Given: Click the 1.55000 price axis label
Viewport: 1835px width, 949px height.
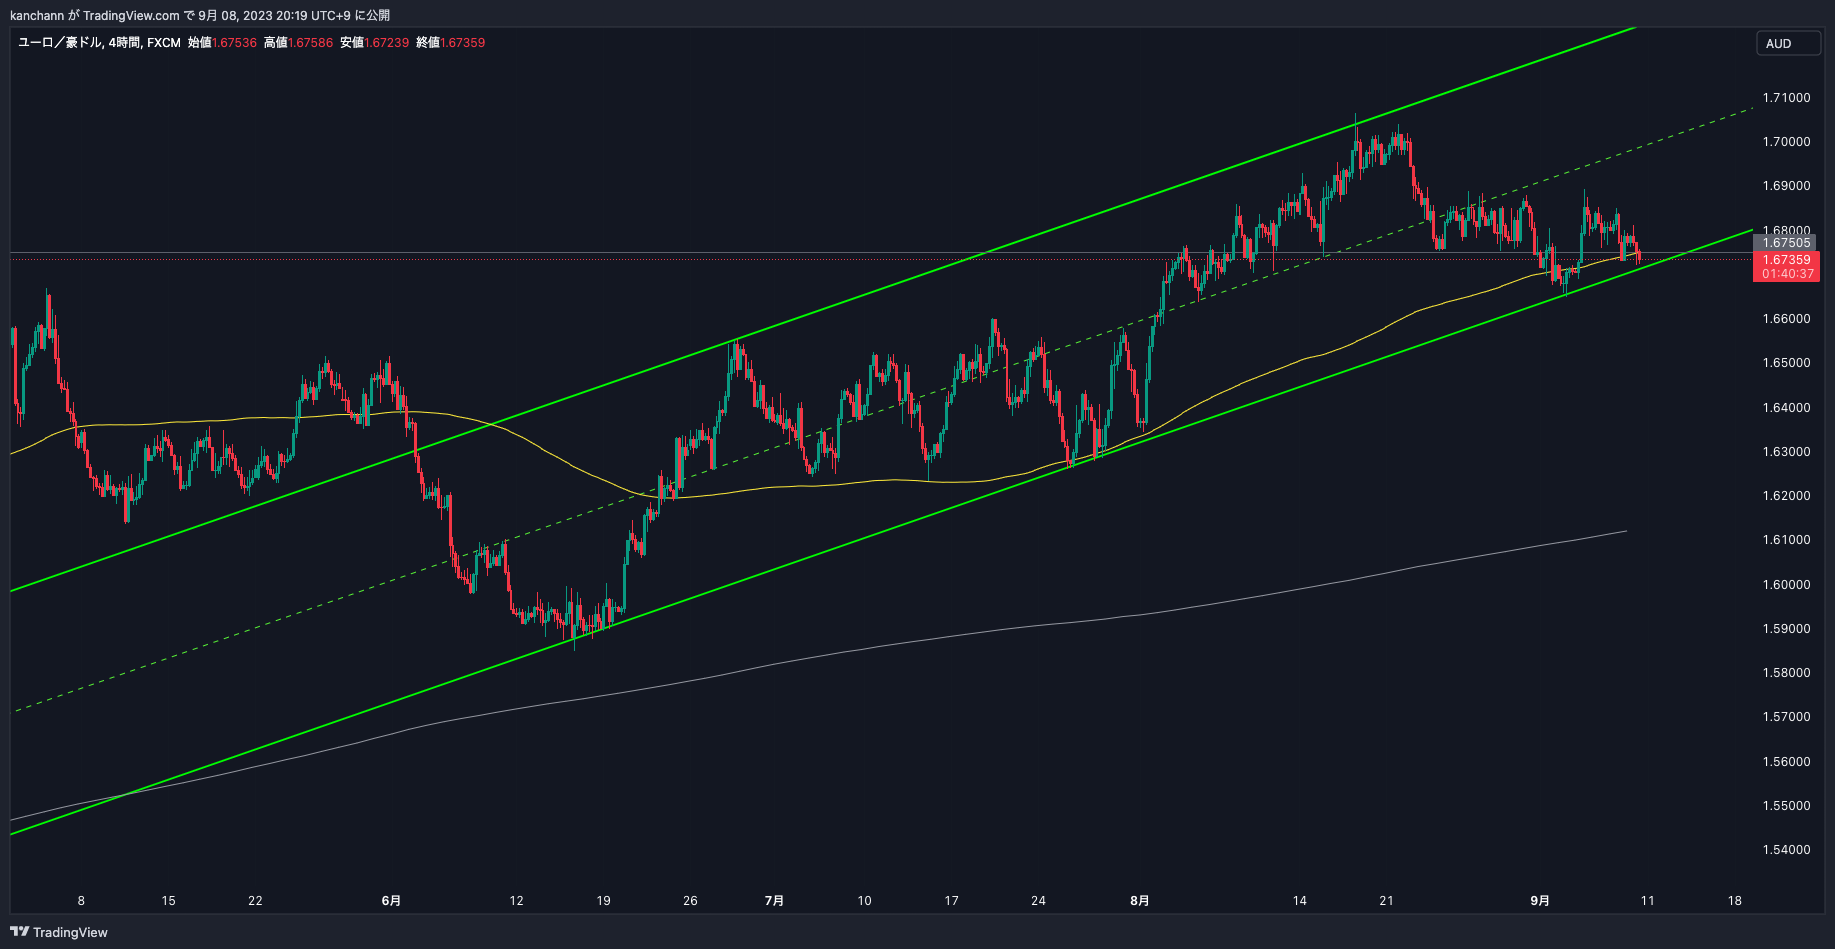Looking at the screenshot, I should 1786,805.
